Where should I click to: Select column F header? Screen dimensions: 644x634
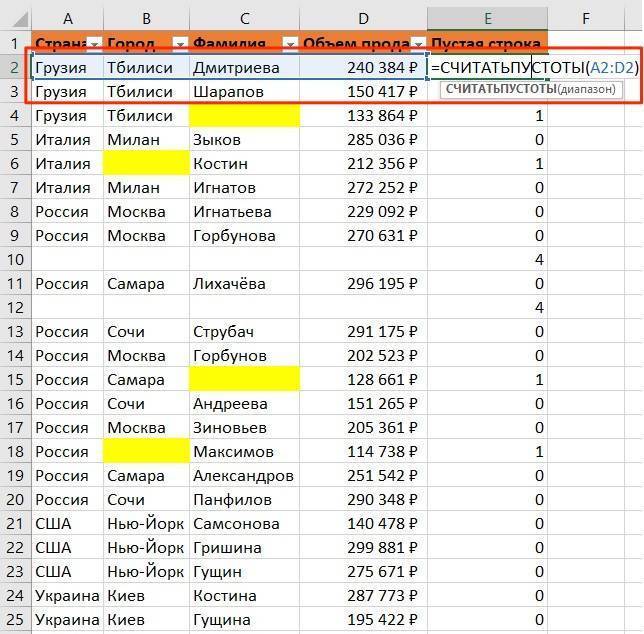[586, 18]
